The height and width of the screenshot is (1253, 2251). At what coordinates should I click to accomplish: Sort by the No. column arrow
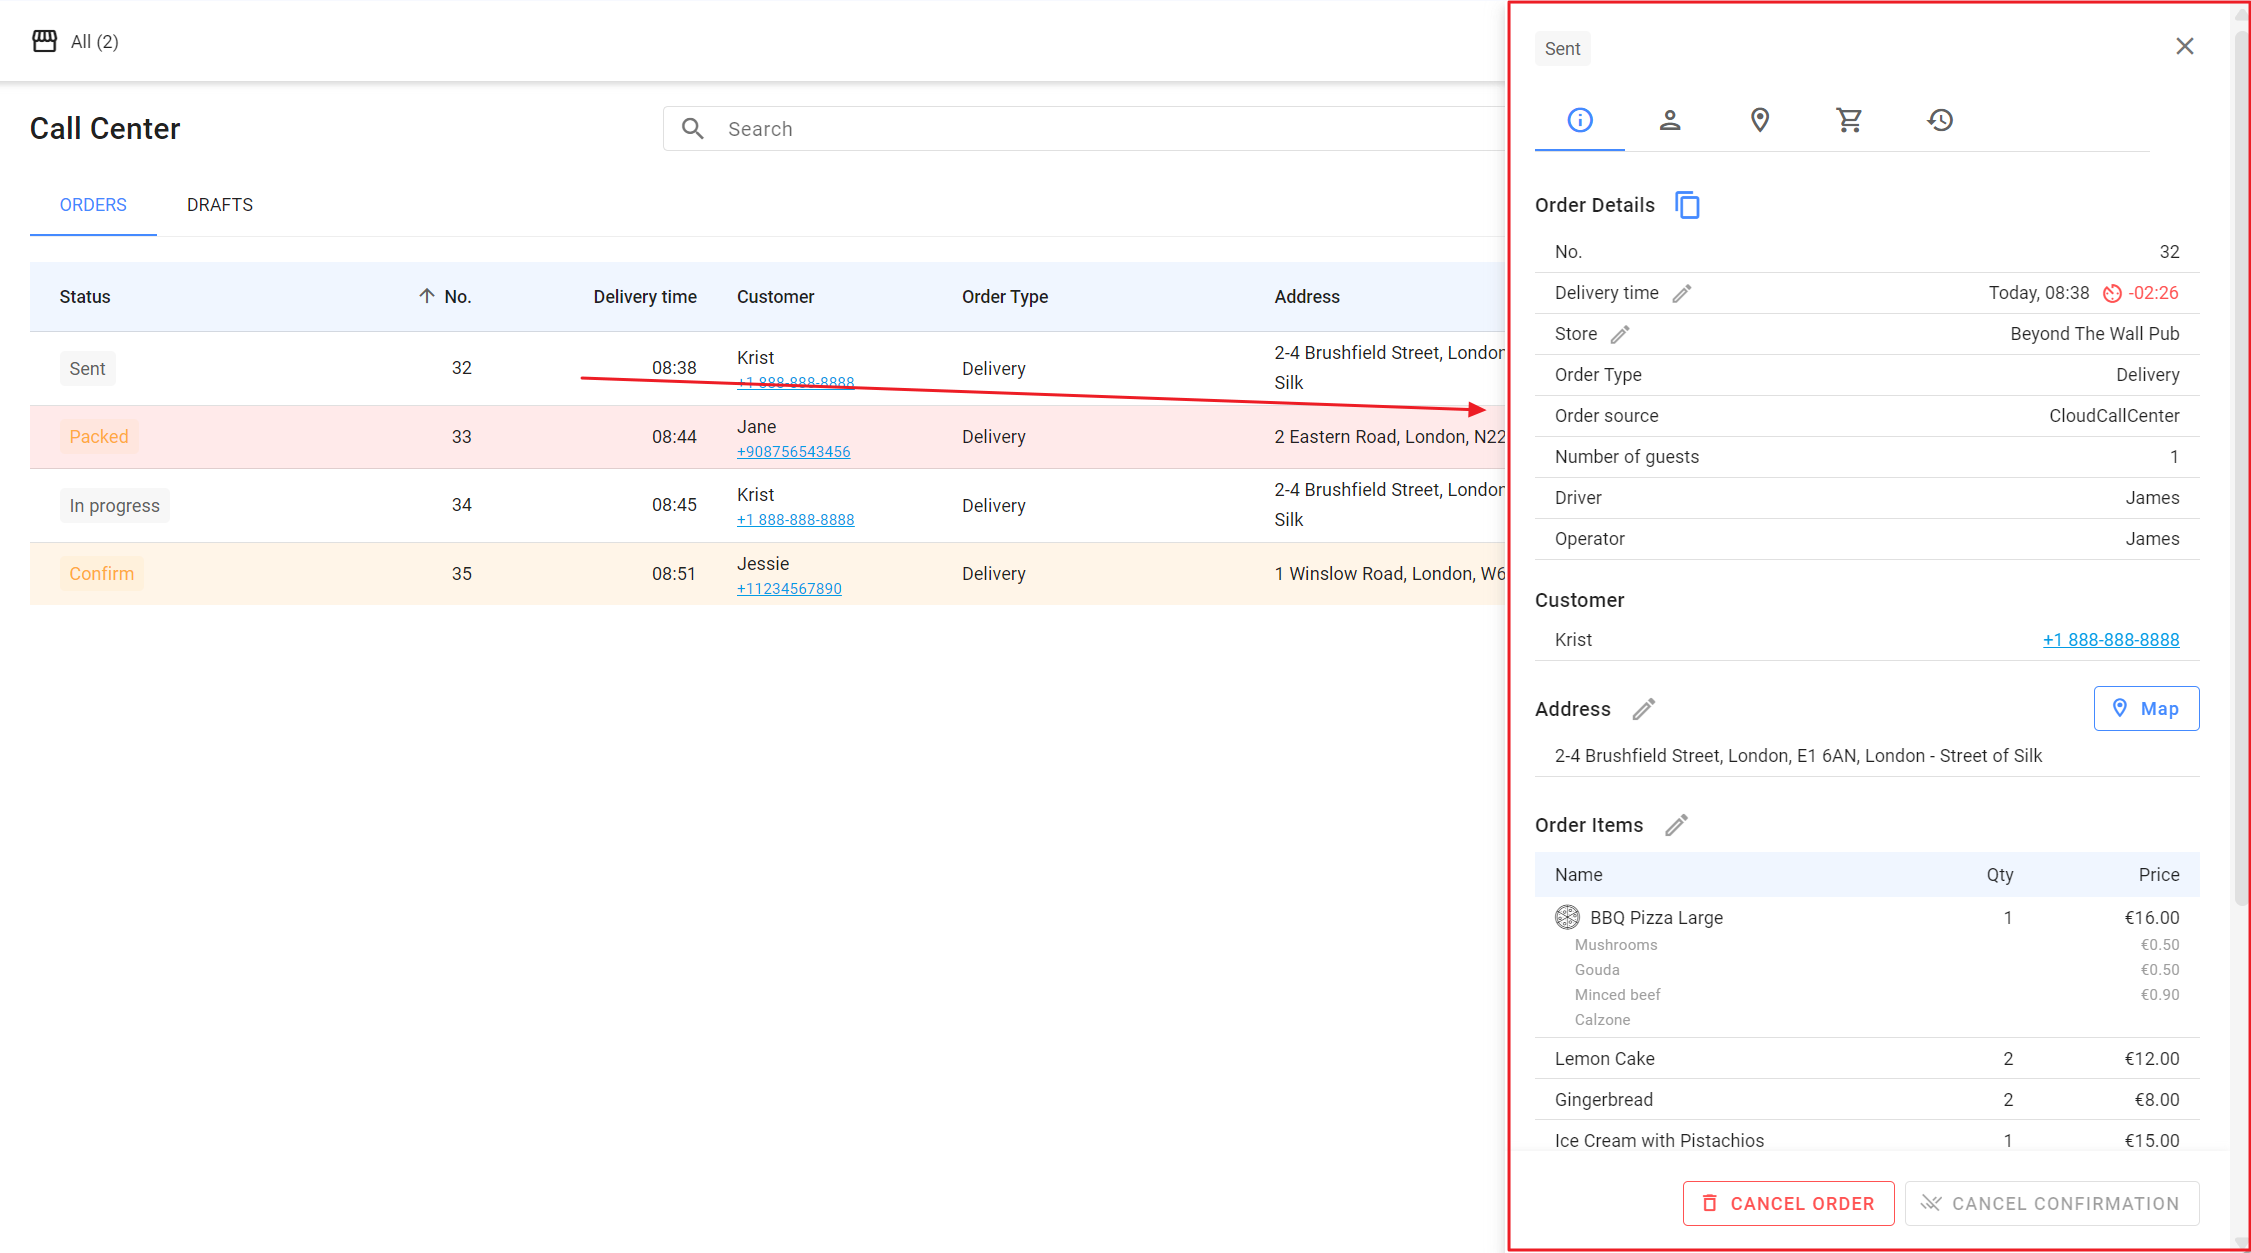427,296
